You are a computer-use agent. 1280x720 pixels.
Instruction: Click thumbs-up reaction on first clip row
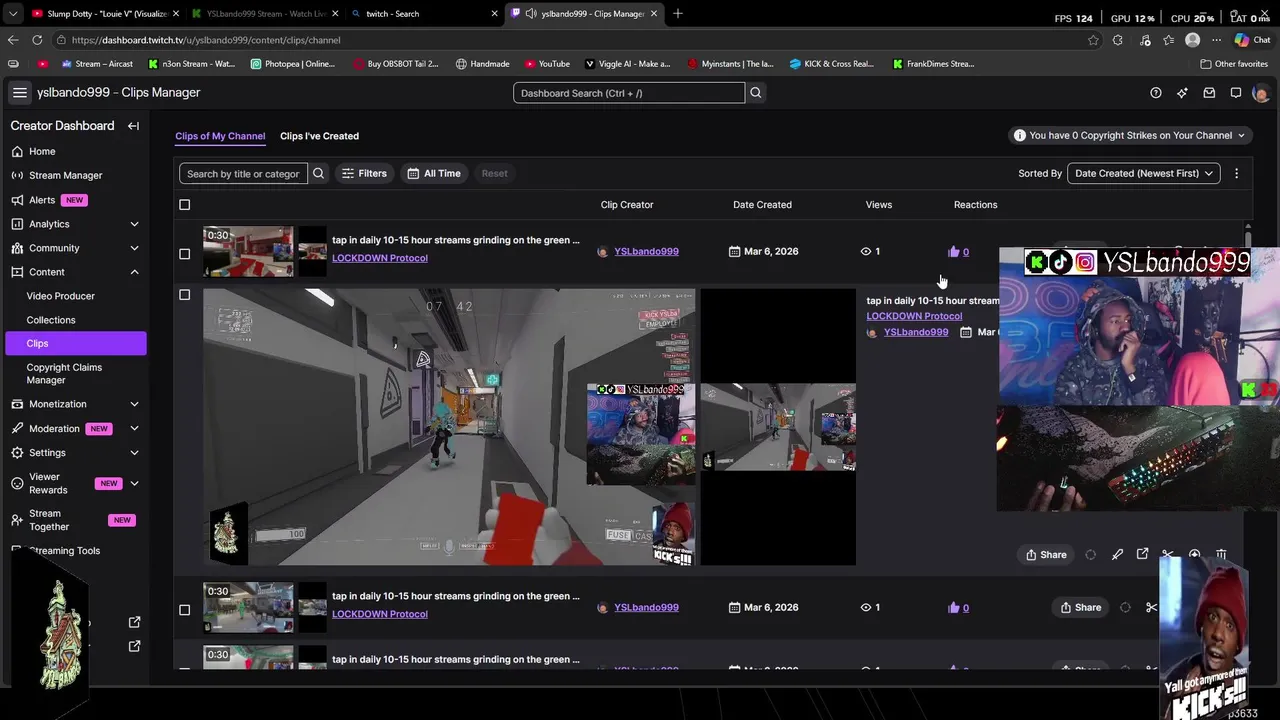click(953, 252)
